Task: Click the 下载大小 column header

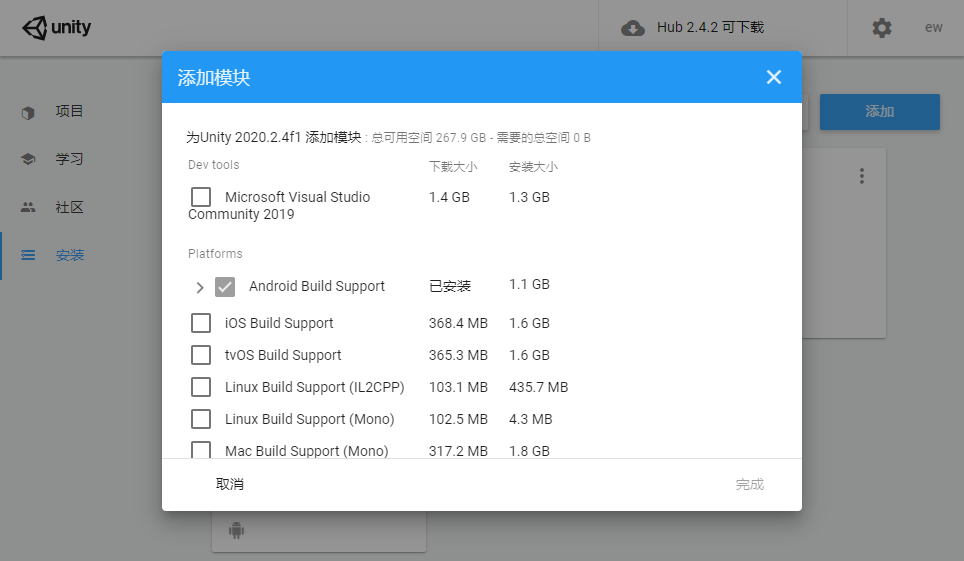Action: tap(453, 167)
